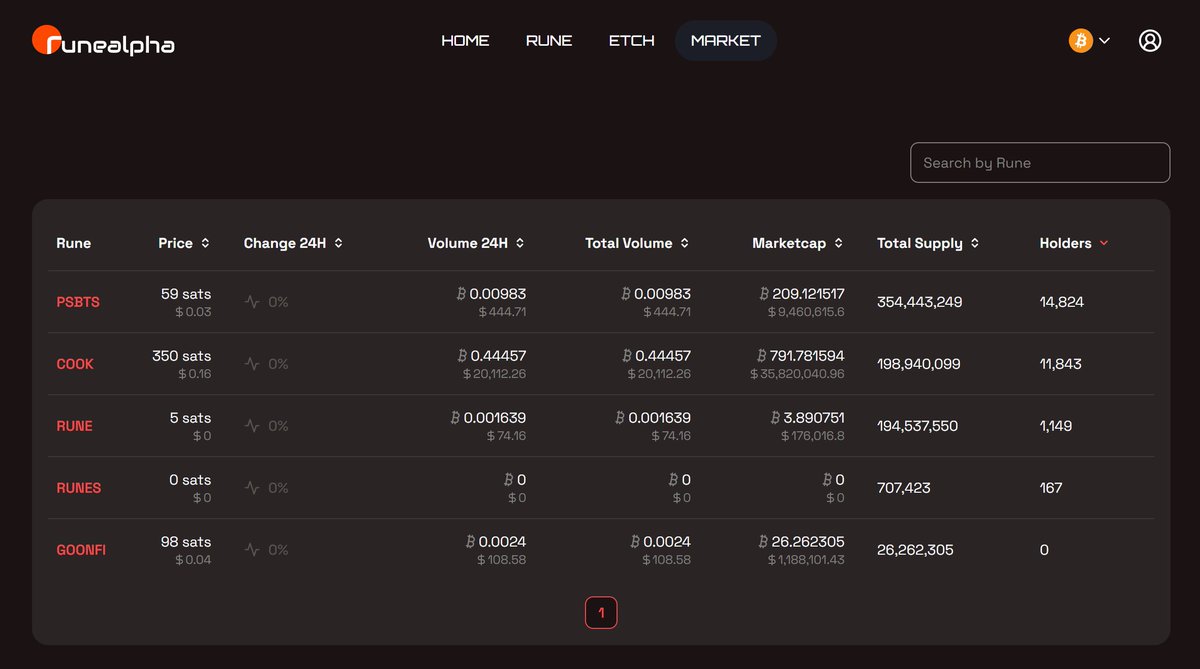Click PSBTS total supply 354,443,249
1200x669 pixels.
coord(920,302)
